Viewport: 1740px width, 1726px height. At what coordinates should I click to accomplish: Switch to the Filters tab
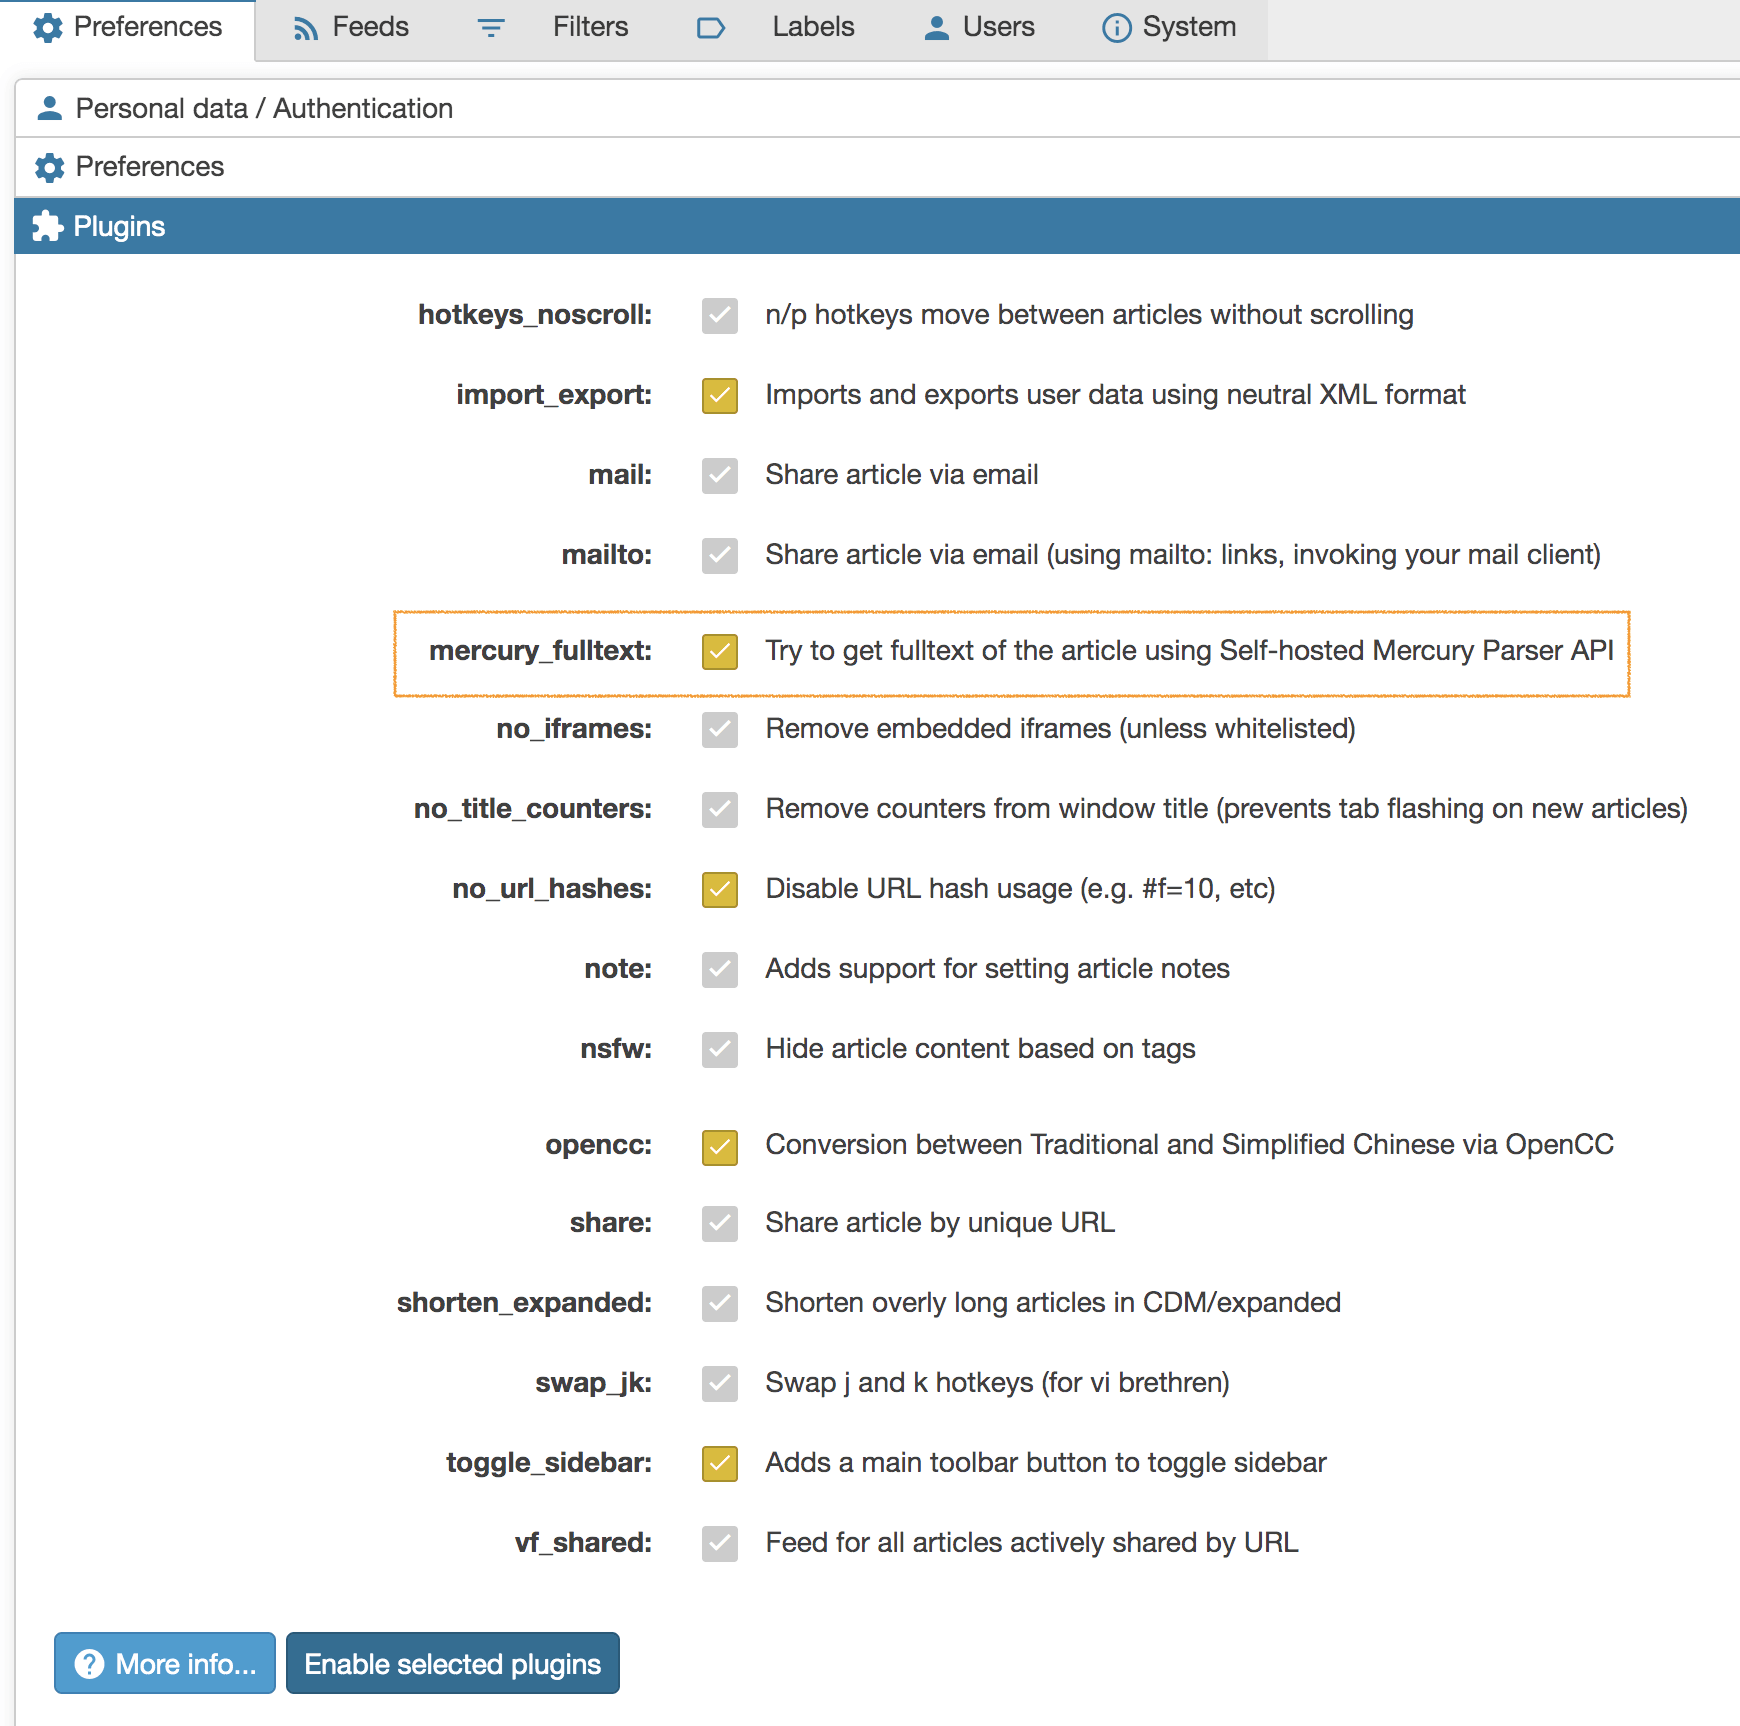pyautogui.click(x=552, y=28)
